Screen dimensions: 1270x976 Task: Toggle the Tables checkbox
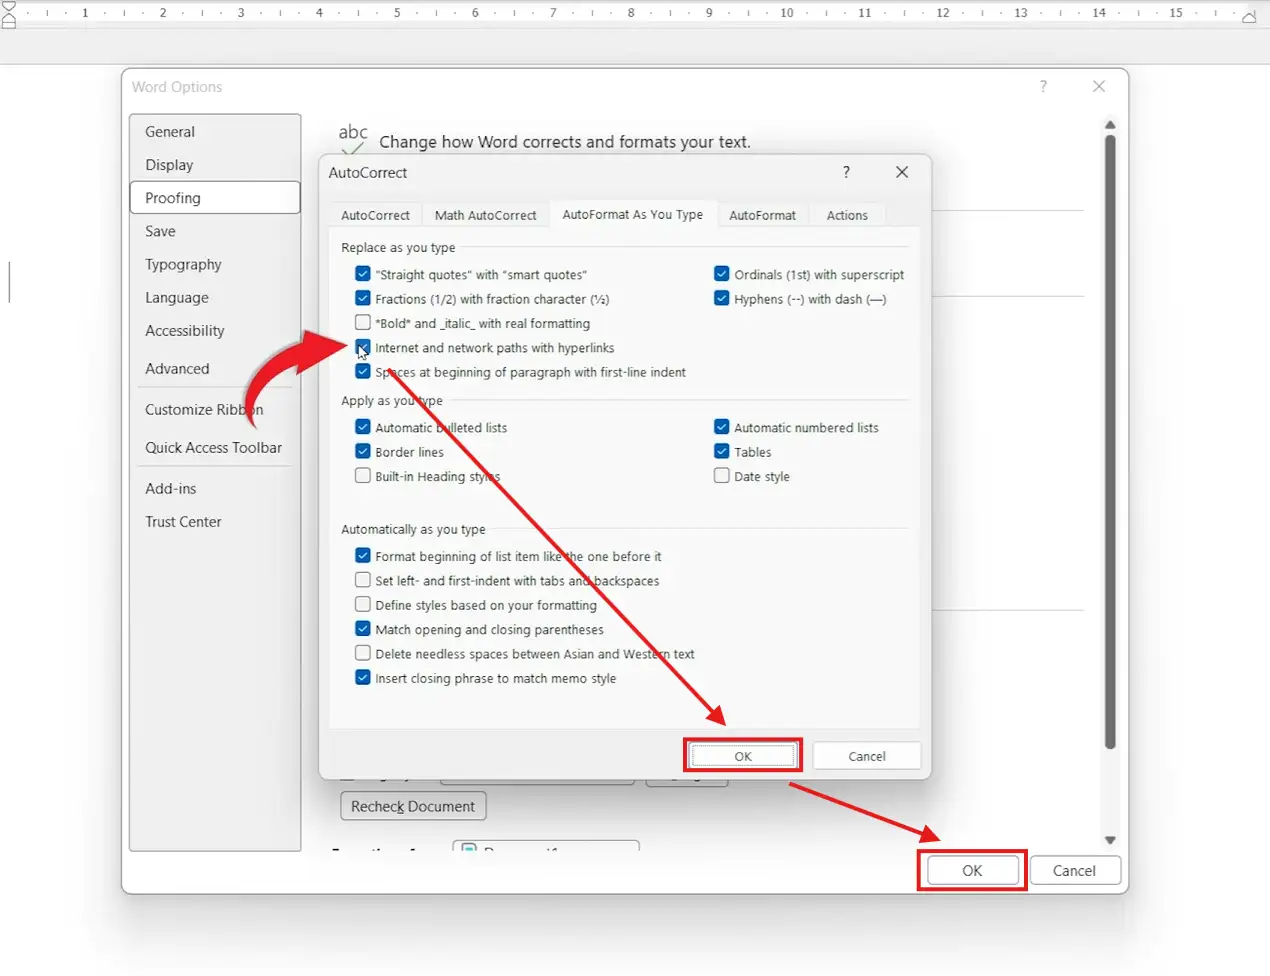point(722,451)
